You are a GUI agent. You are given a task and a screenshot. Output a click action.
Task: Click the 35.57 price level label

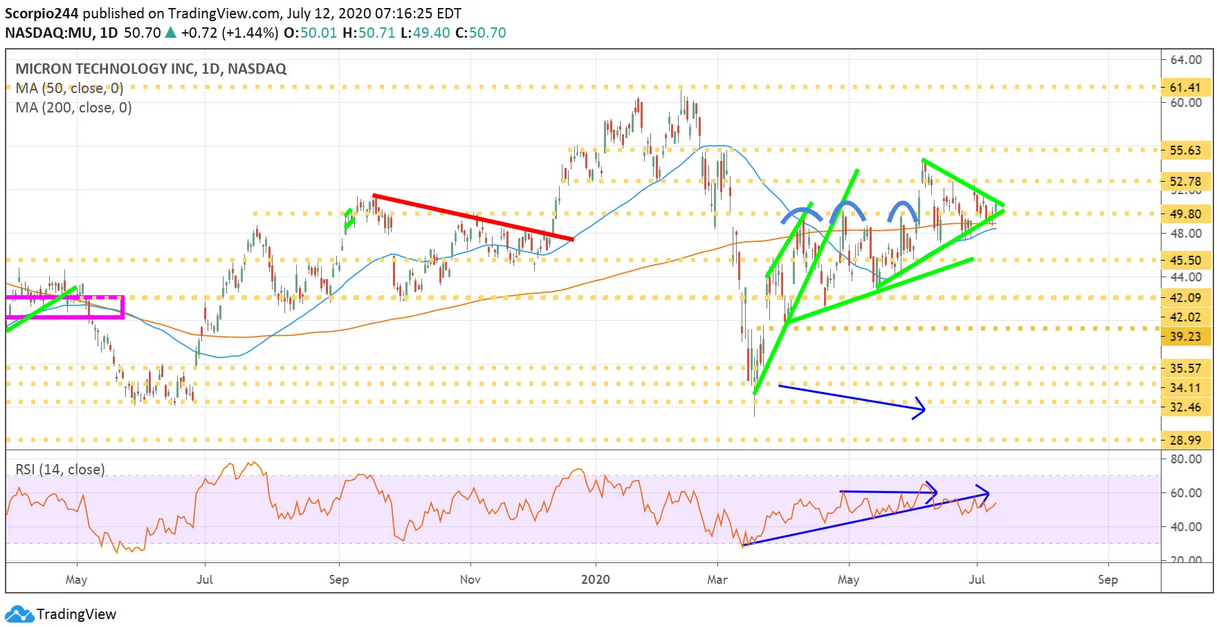(x=1186, y=367)
